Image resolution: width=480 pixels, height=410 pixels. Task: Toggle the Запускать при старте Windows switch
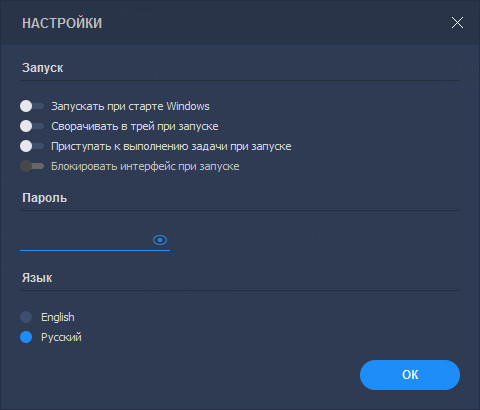click(32, 106)
